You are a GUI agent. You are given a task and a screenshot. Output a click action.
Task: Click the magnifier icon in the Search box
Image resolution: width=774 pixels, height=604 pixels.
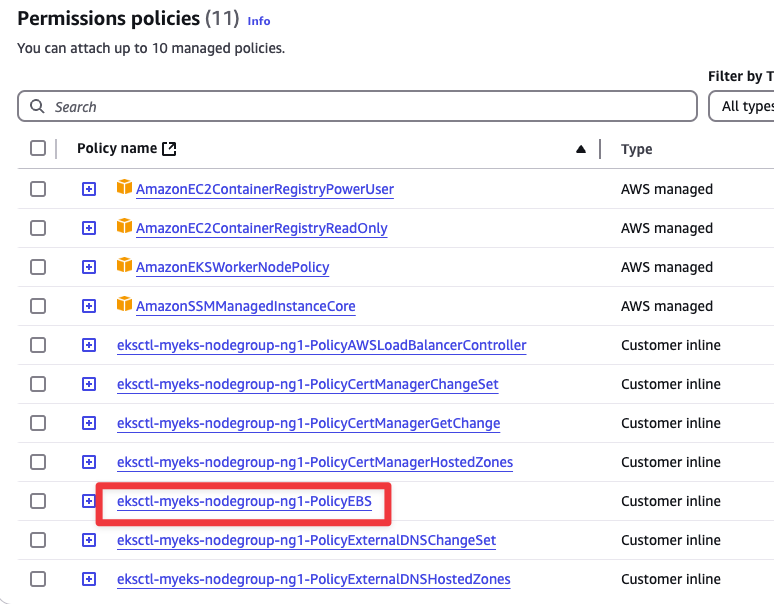37,106
